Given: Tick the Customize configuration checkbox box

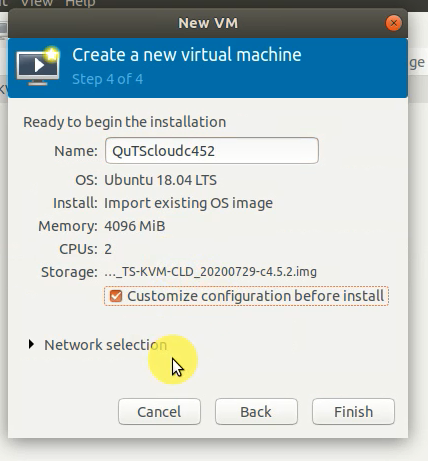Looking at the screenshot, I should (x=116, y=296).
